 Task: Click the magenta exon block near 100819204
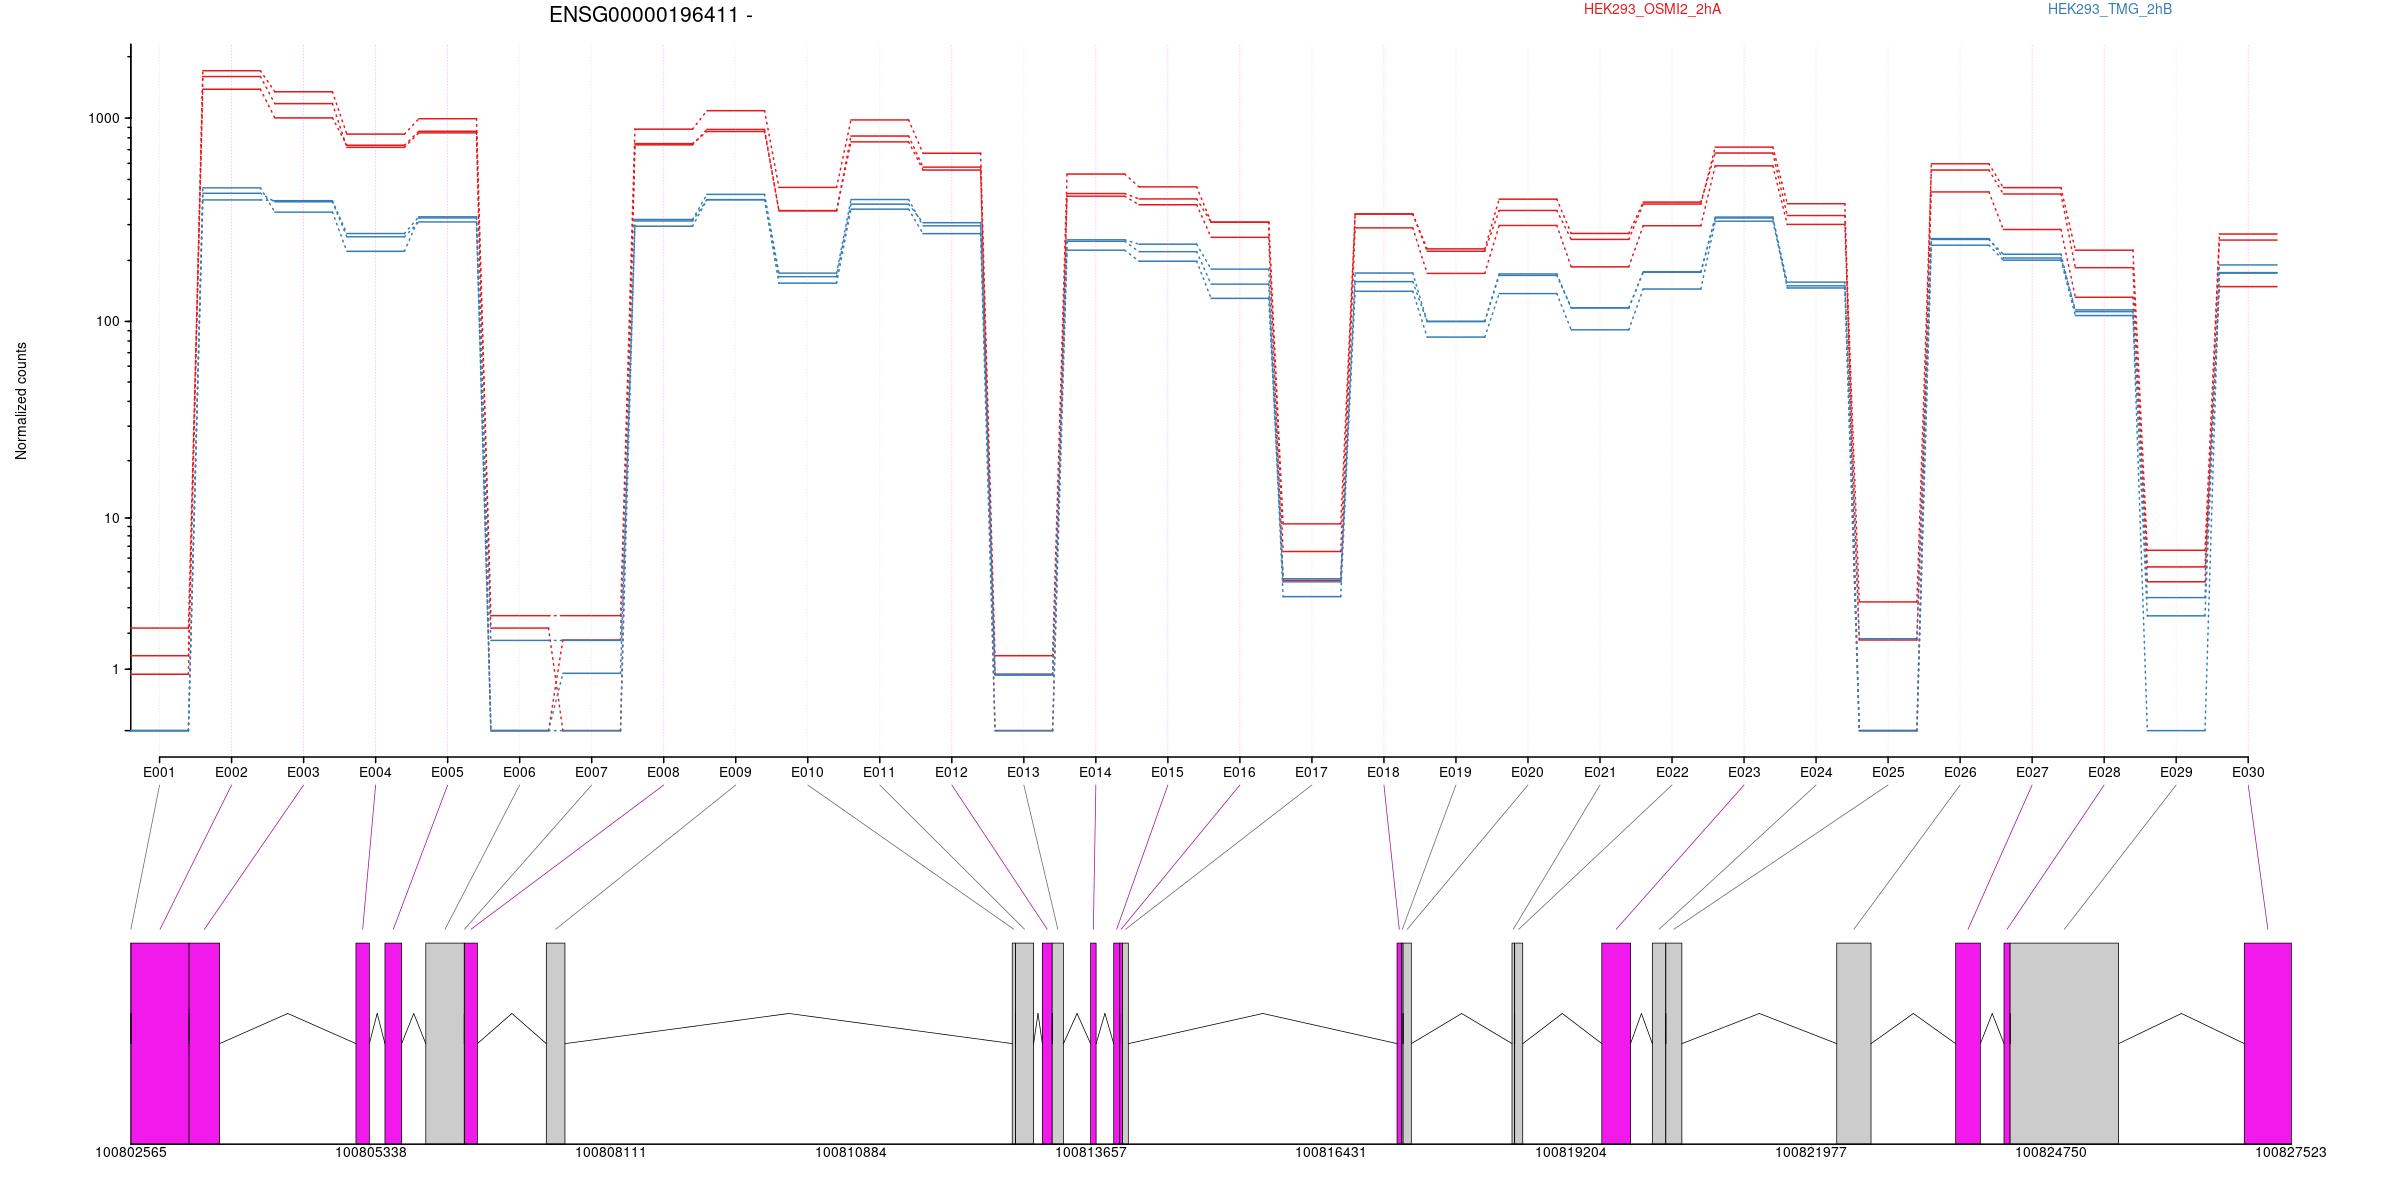pyautogui.click(x=1616, y=1043)
